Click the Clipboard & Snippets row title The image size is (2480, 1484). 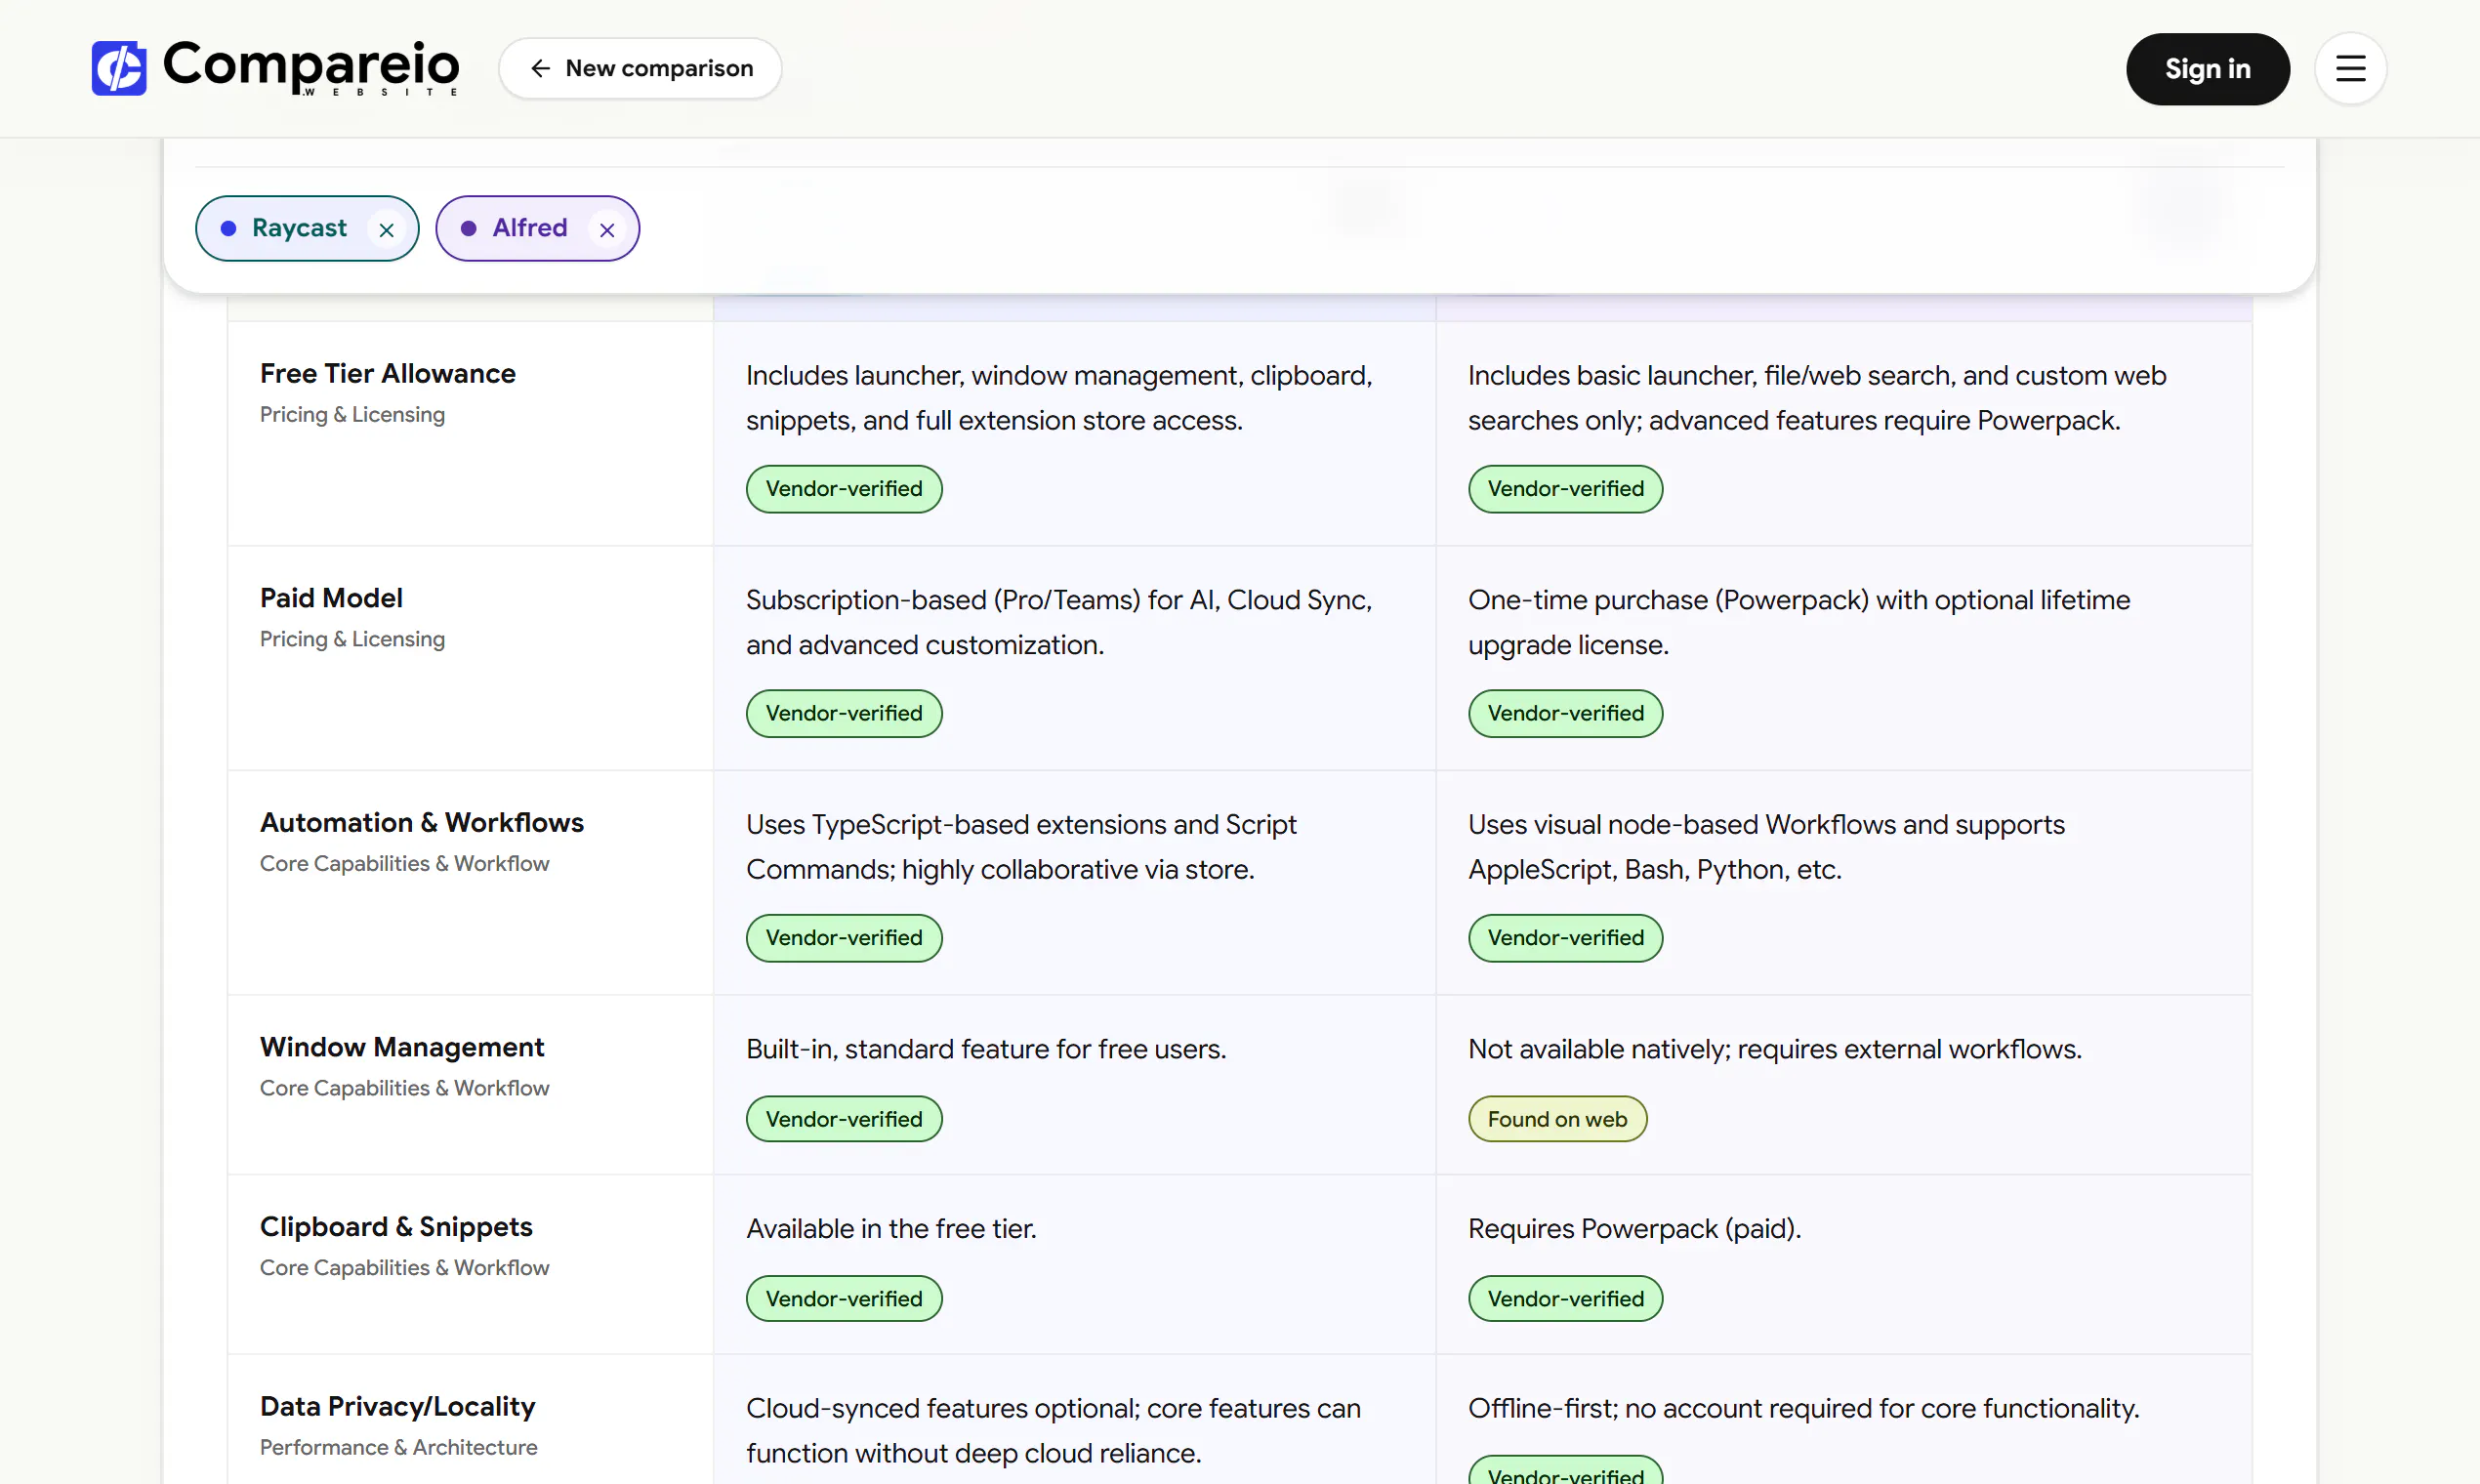coord(396,1227)
